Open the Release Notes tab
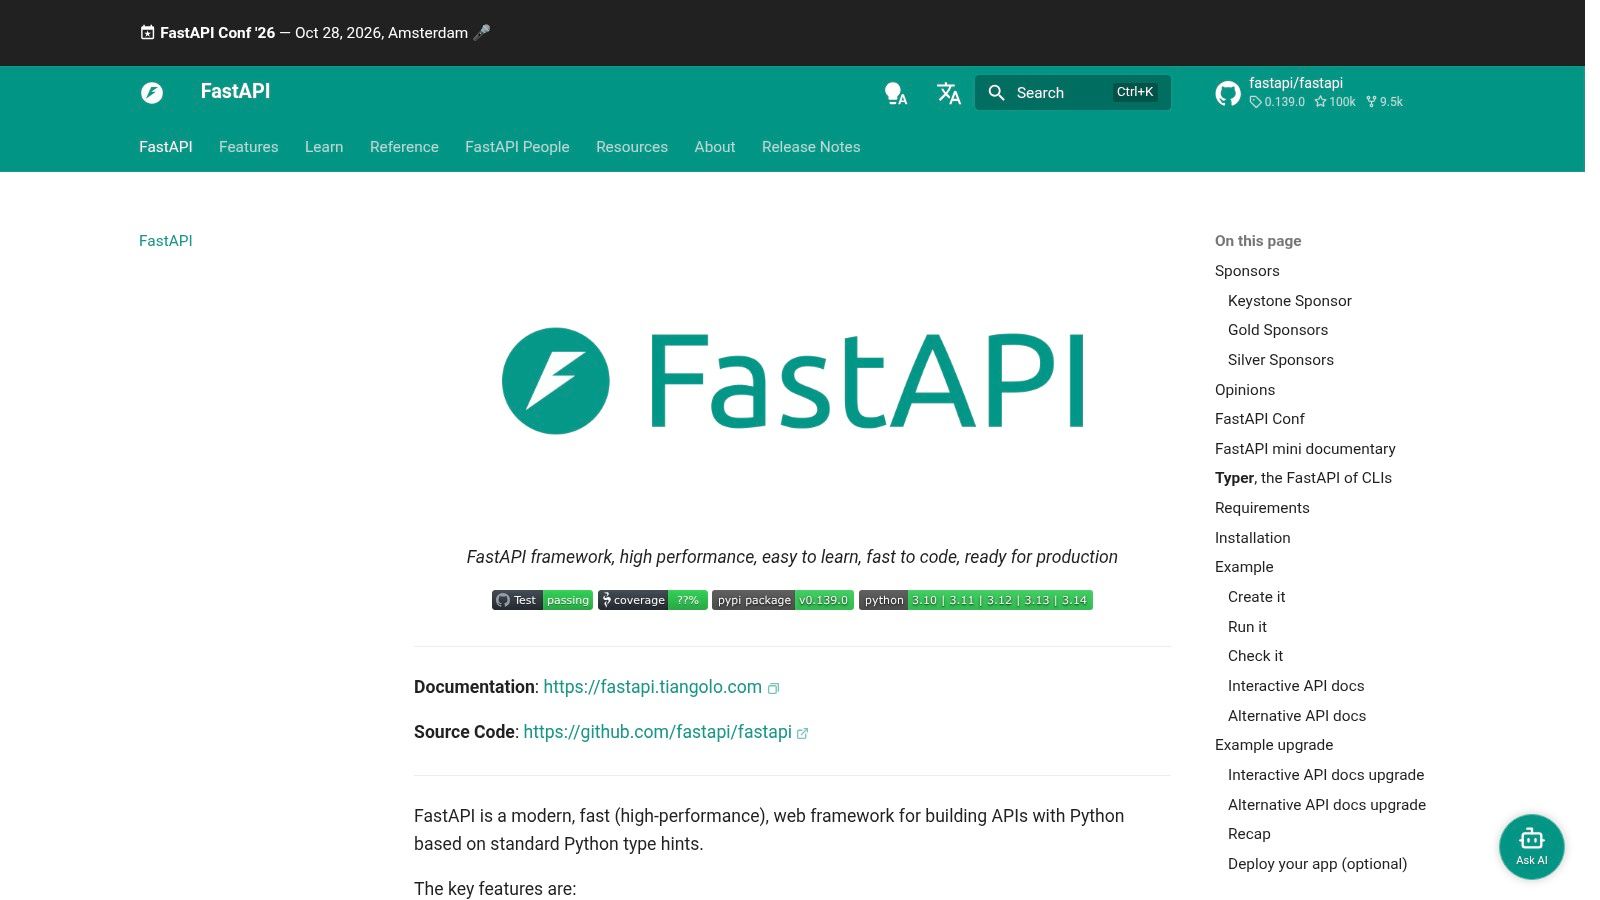This screenshot has height=900, width=1600. pyautogui.click(x=811, y=147)
